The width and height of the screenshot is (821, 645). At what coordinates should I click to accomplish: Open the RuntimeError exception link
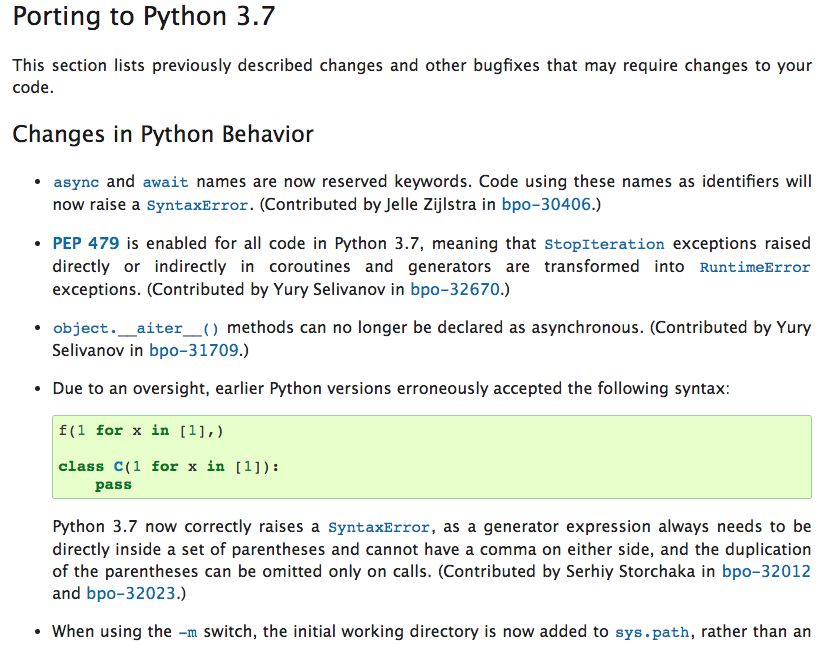coord(755,268)
